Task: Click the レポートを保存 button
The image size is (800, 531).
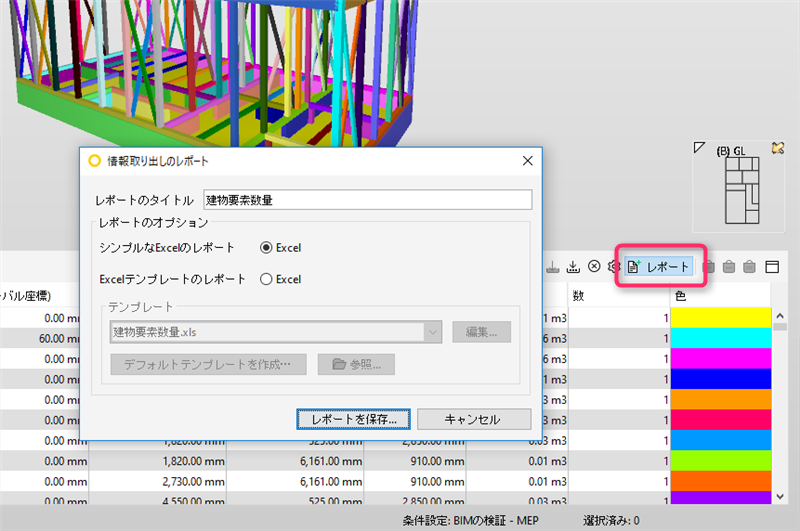Action: point(354,419)
